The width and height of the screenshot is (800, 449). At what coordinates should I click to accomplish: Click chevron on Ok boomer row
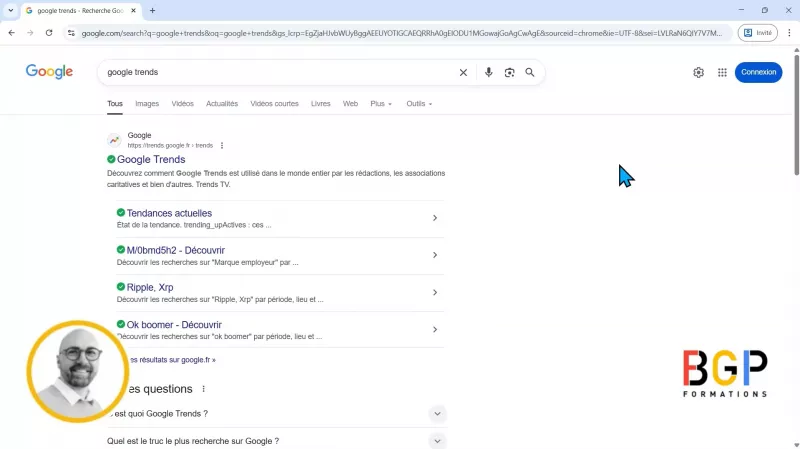[x=435, y=330]
